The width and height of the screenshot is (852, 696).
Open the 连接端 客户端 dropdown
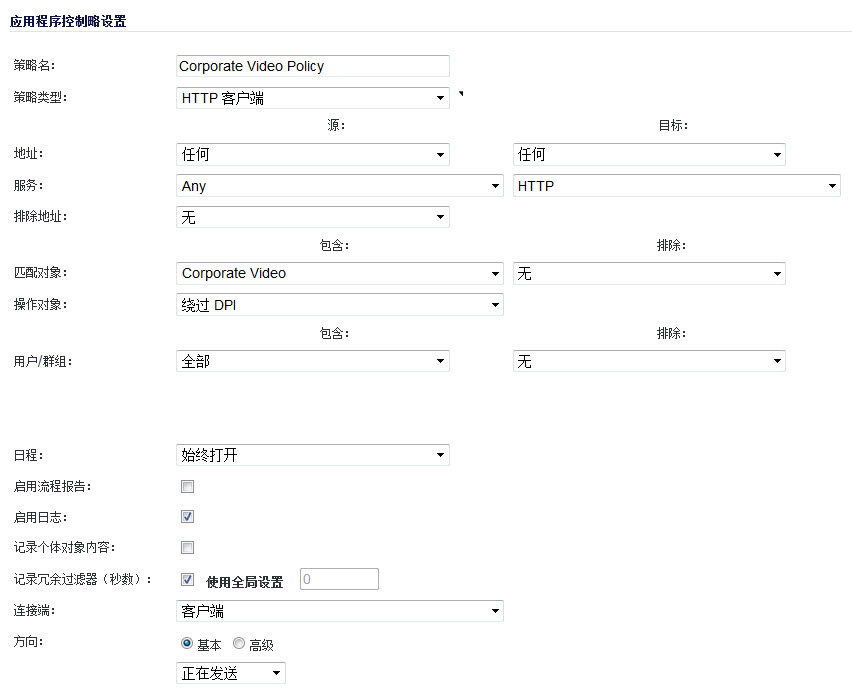(340, 611)
